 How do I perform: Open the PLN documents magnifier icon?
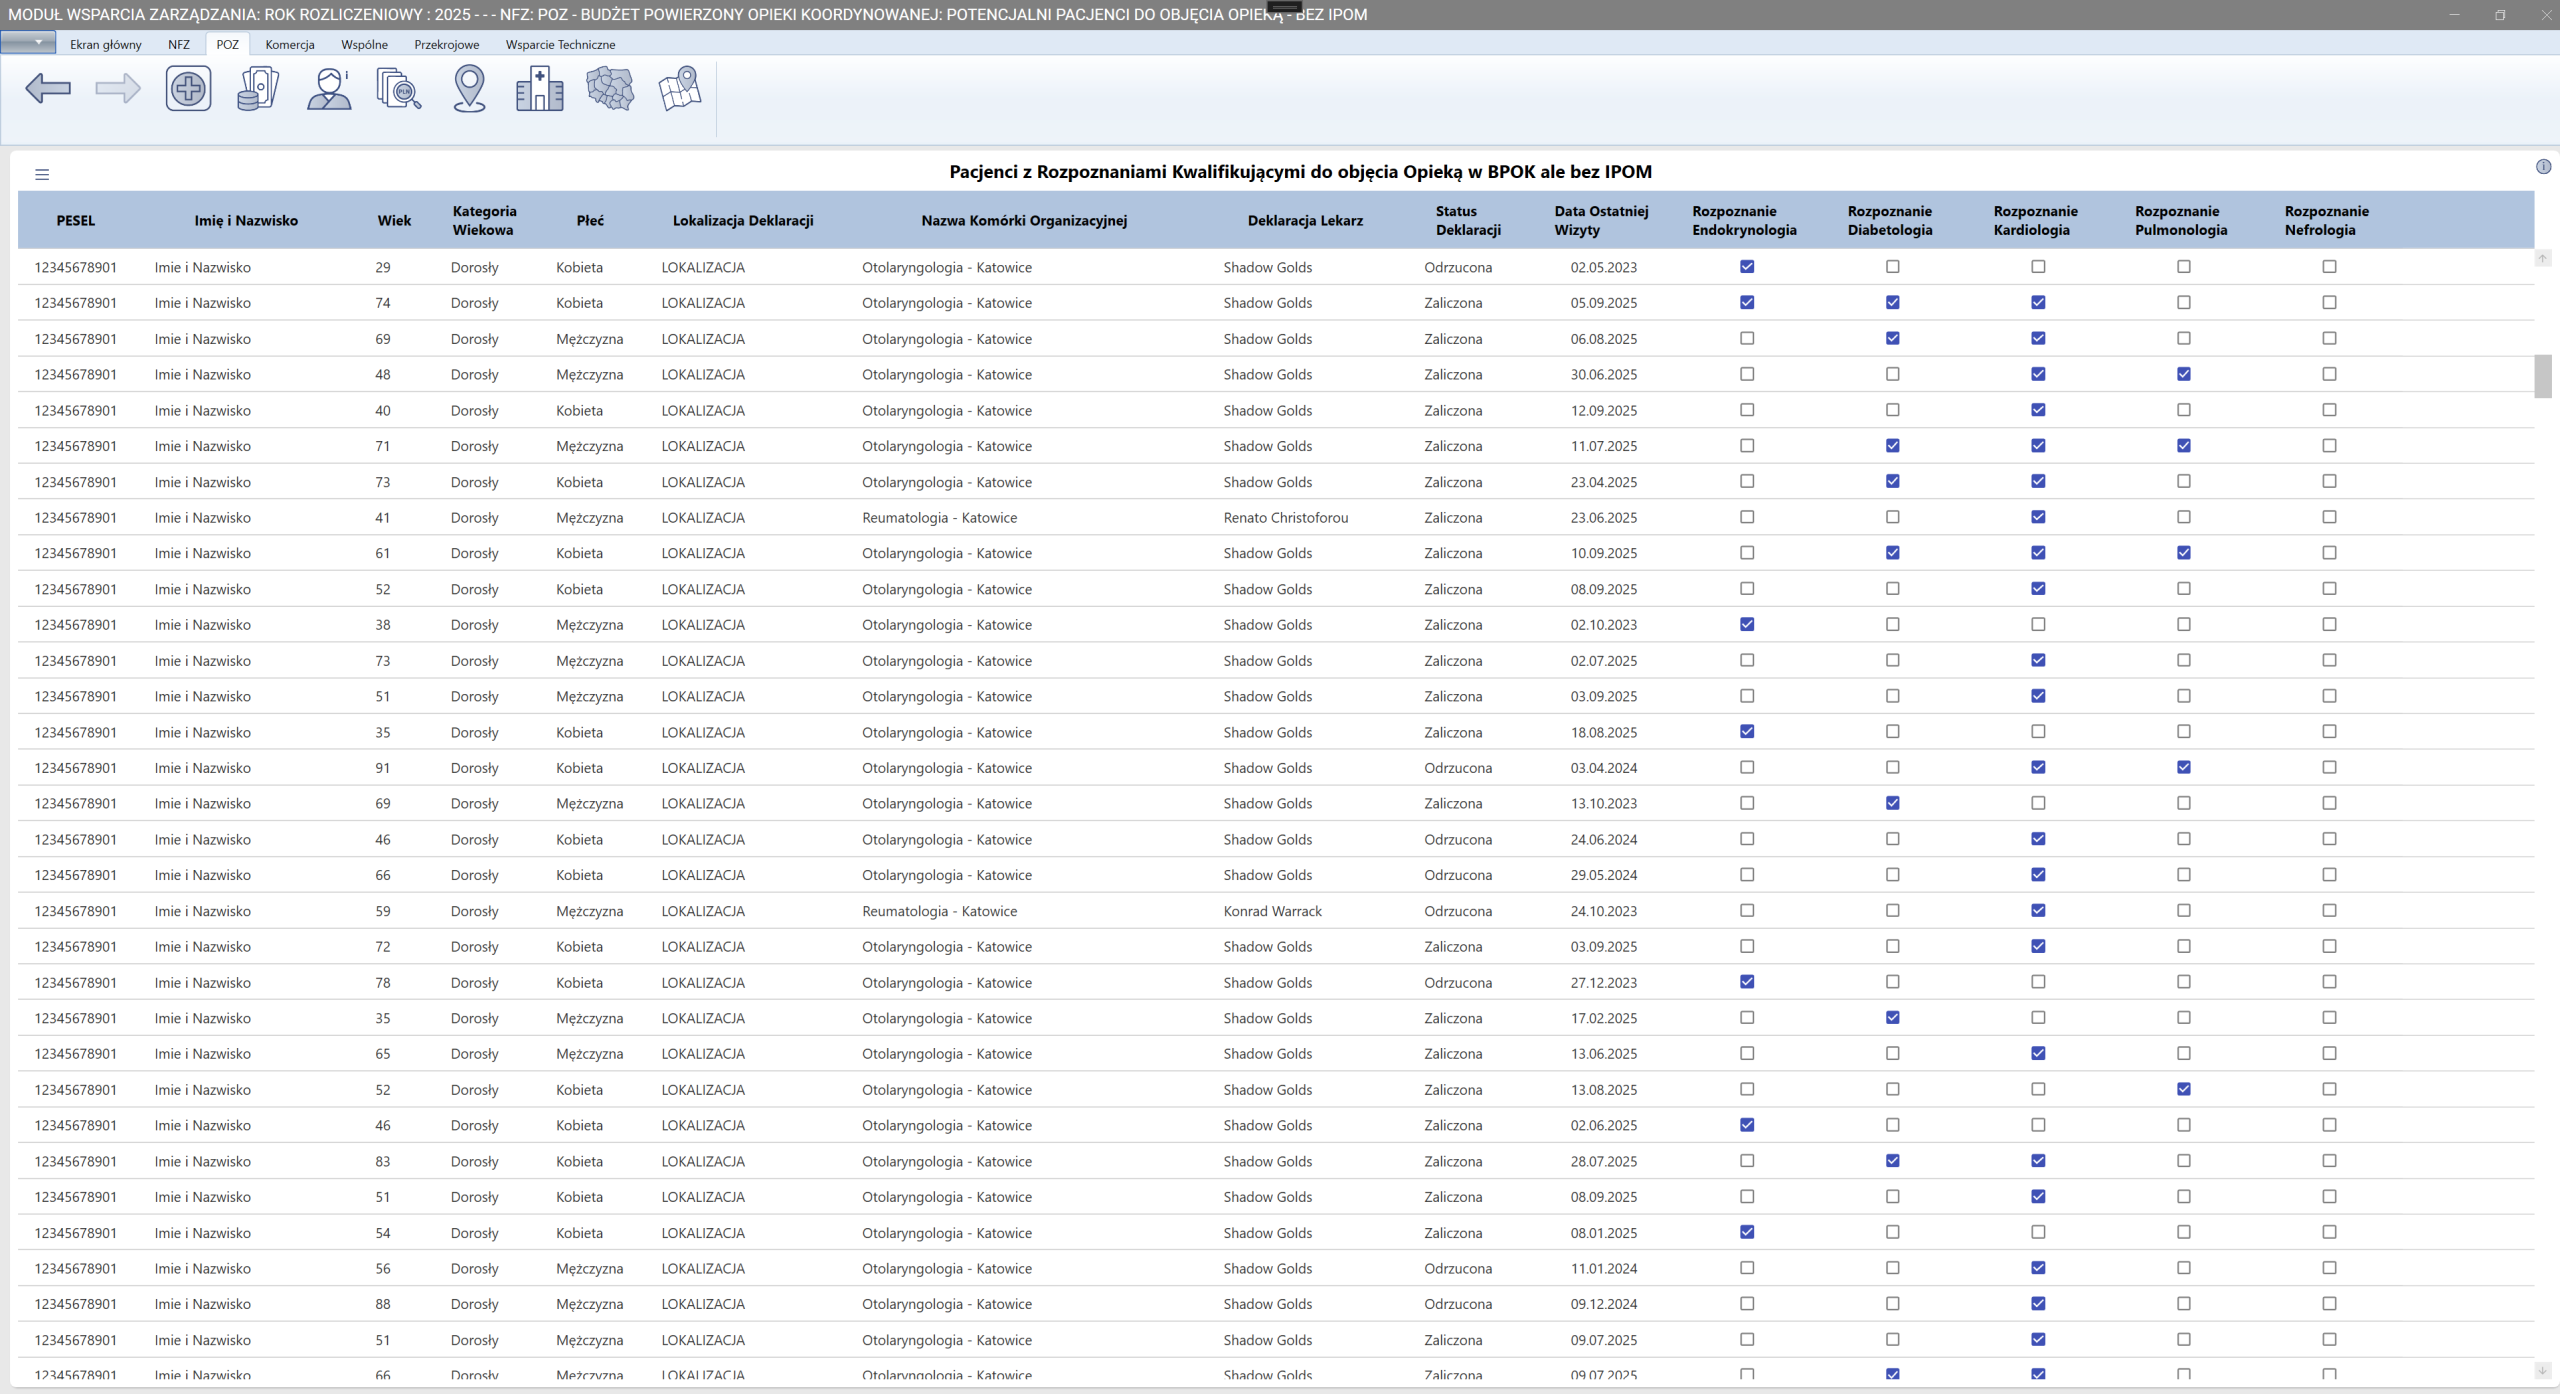[x=399, y=89]
